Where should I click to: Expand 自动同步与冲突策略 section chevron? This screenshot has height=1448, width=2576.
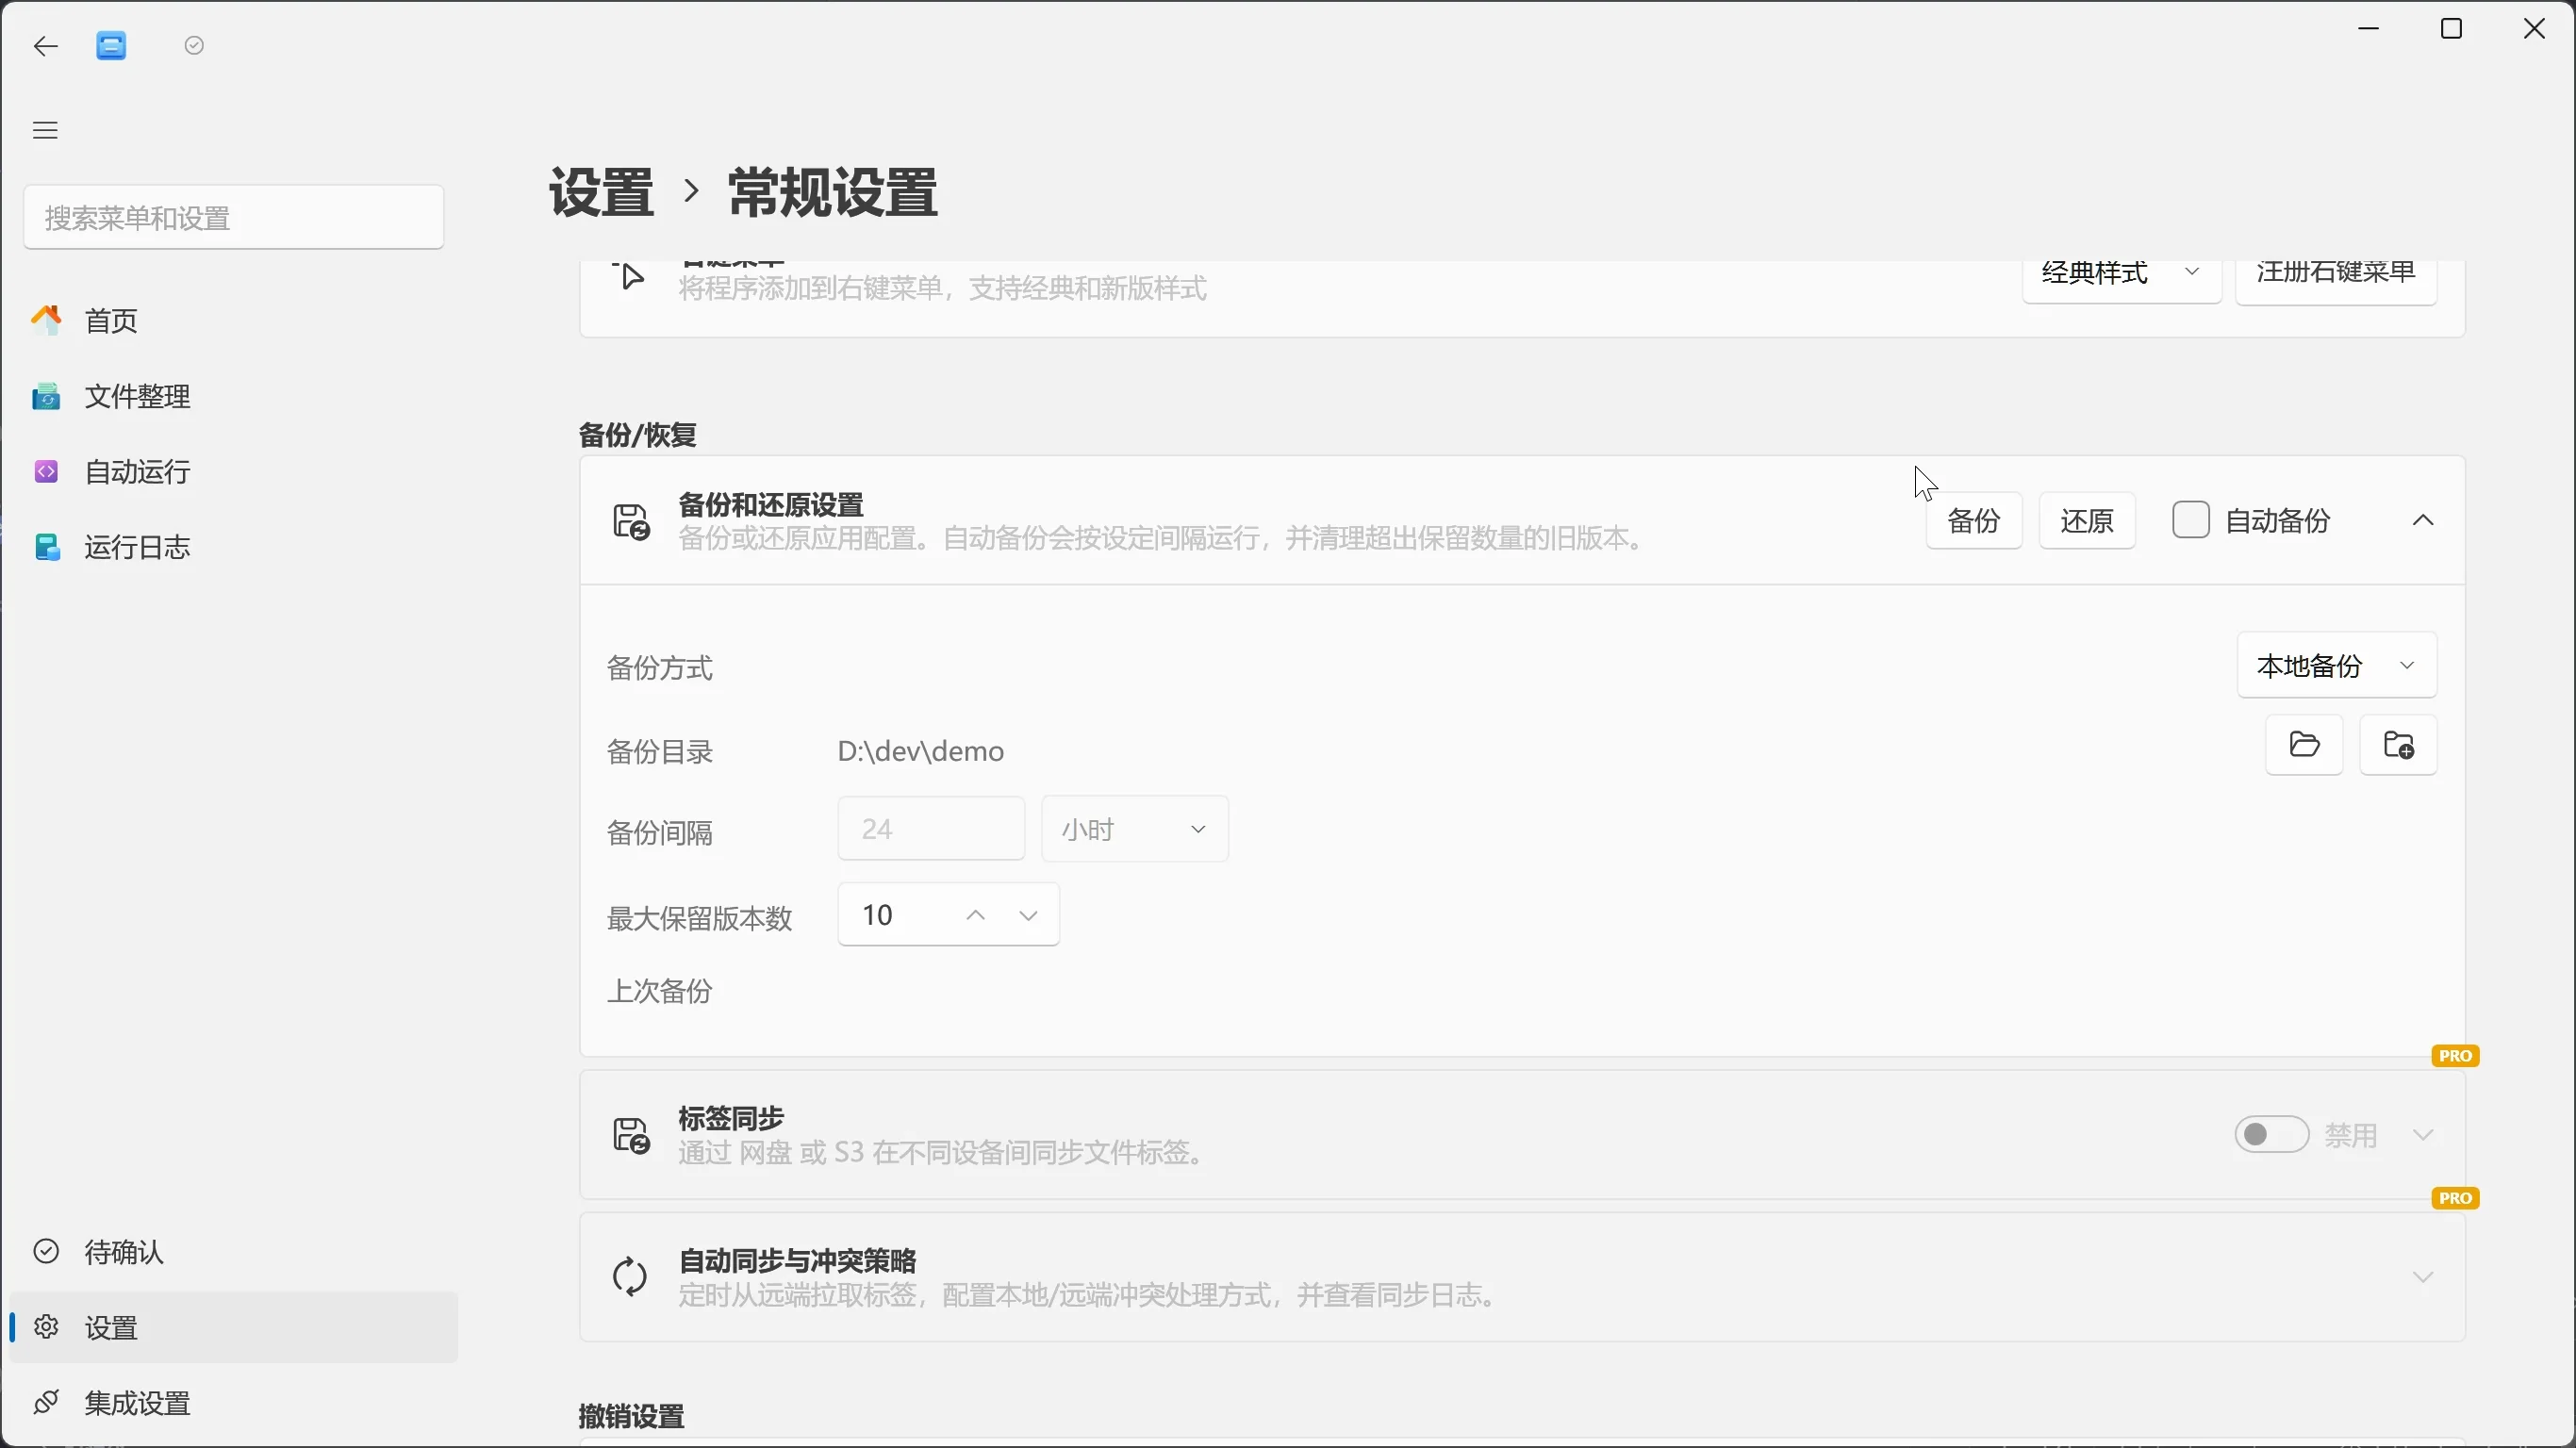[2423, 1279]
